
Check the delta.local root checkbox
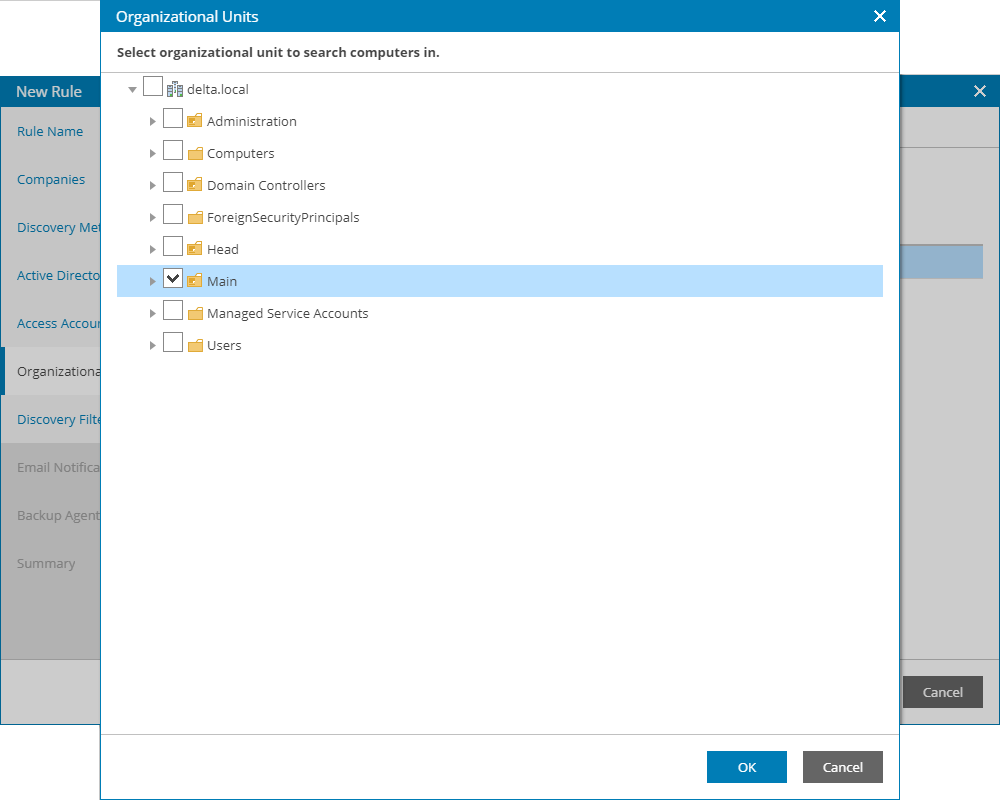[153, 88]
